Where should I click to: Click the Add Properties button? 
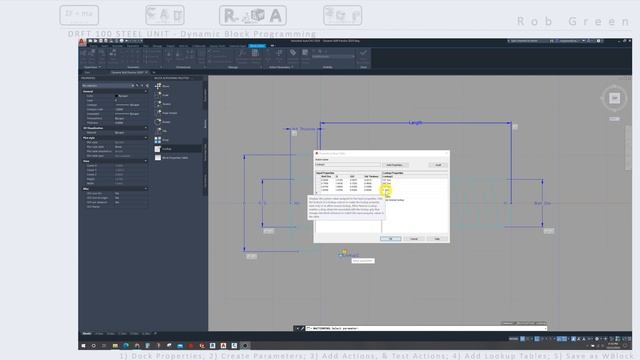pyautogui.click(x=395, y=165)
